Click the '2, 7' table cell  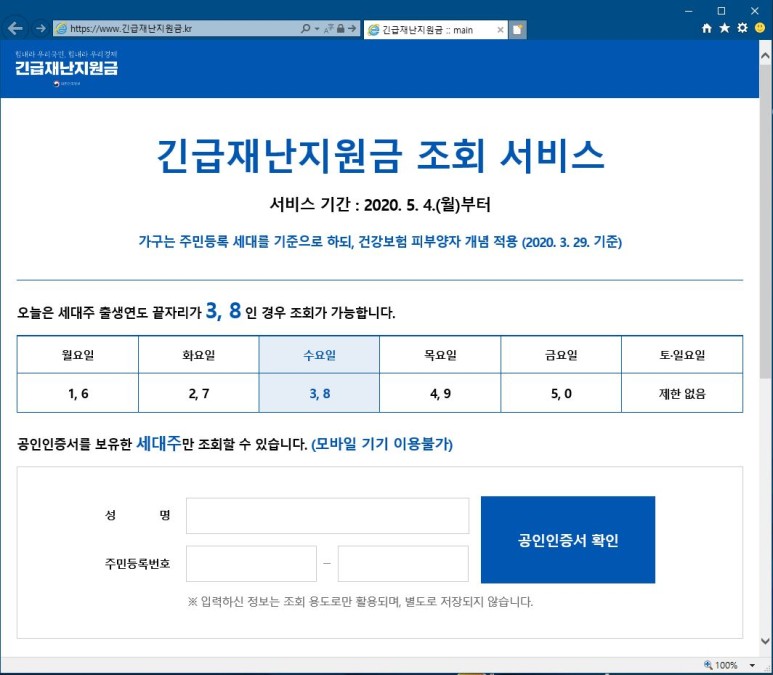pyautogui.click(x=199, y=393)
